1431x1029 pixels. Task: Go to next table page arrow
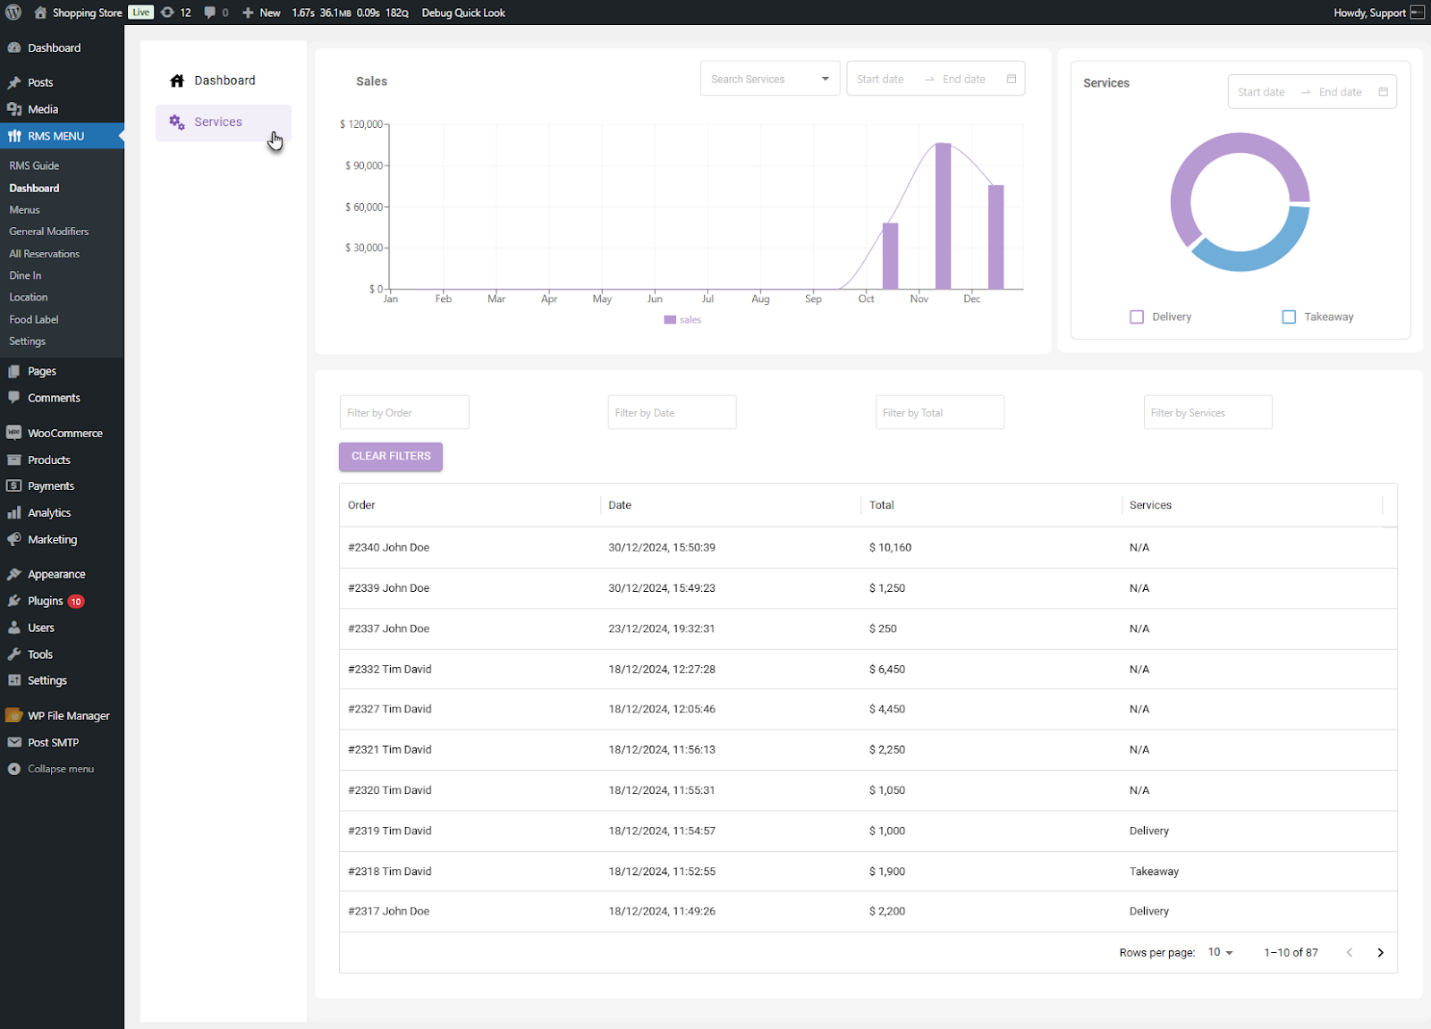point(1380,953)
